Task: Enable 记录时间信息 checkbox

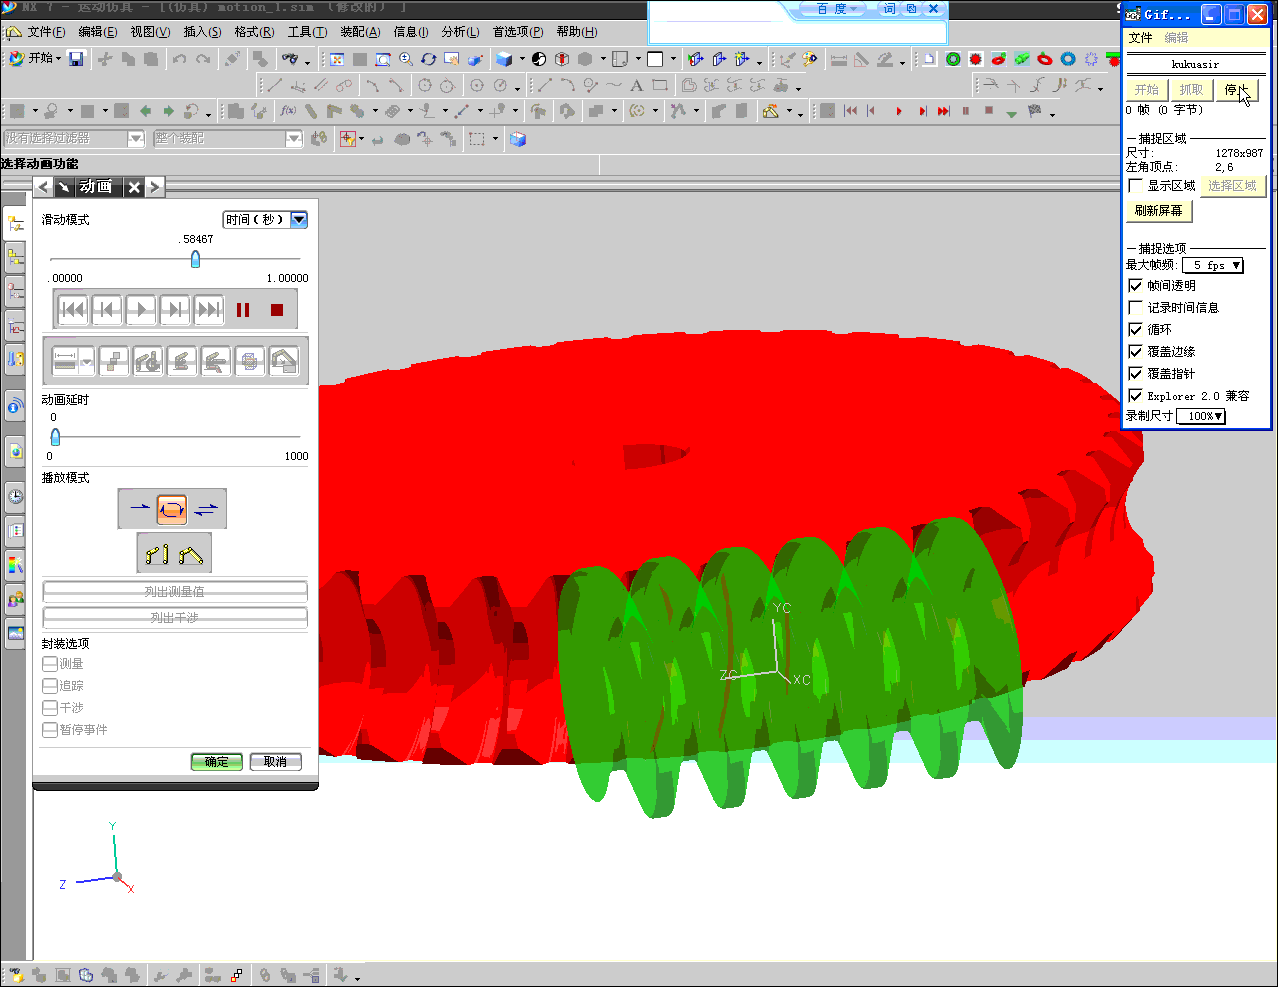Action: [1135, 308]
